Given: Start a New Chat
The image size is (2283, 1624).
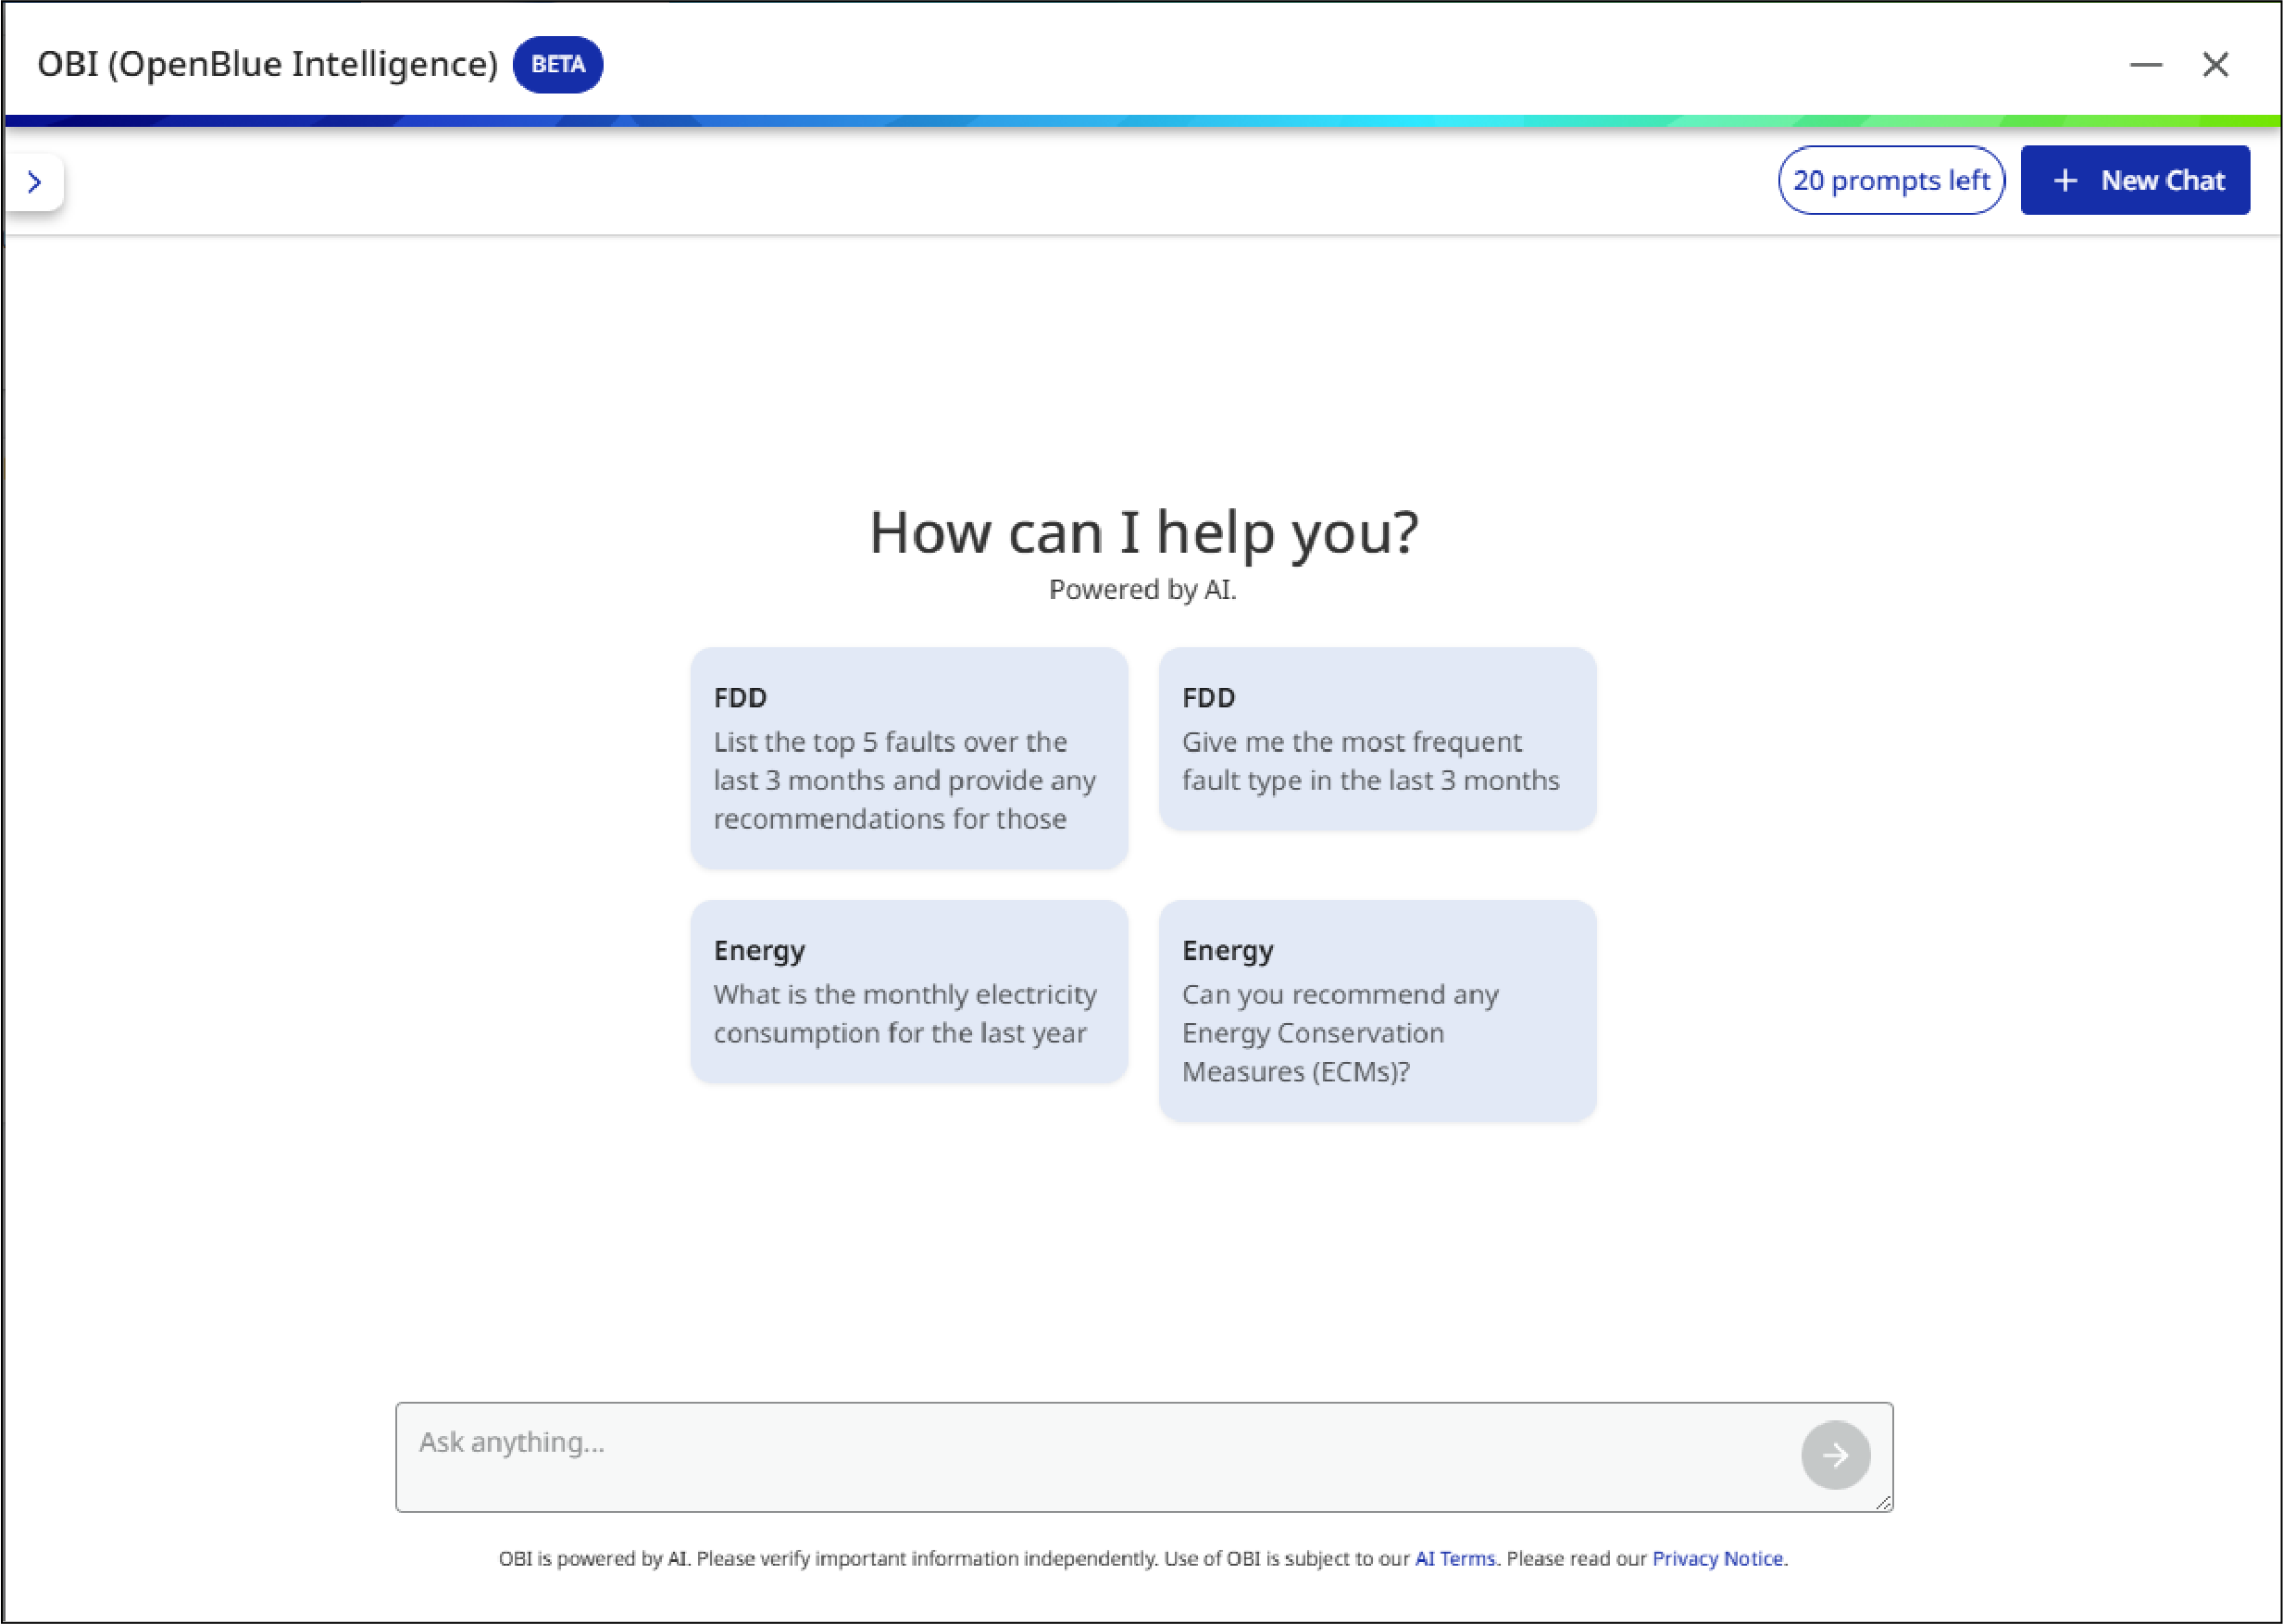Looking at the screenshot, I should [2135, 180].
